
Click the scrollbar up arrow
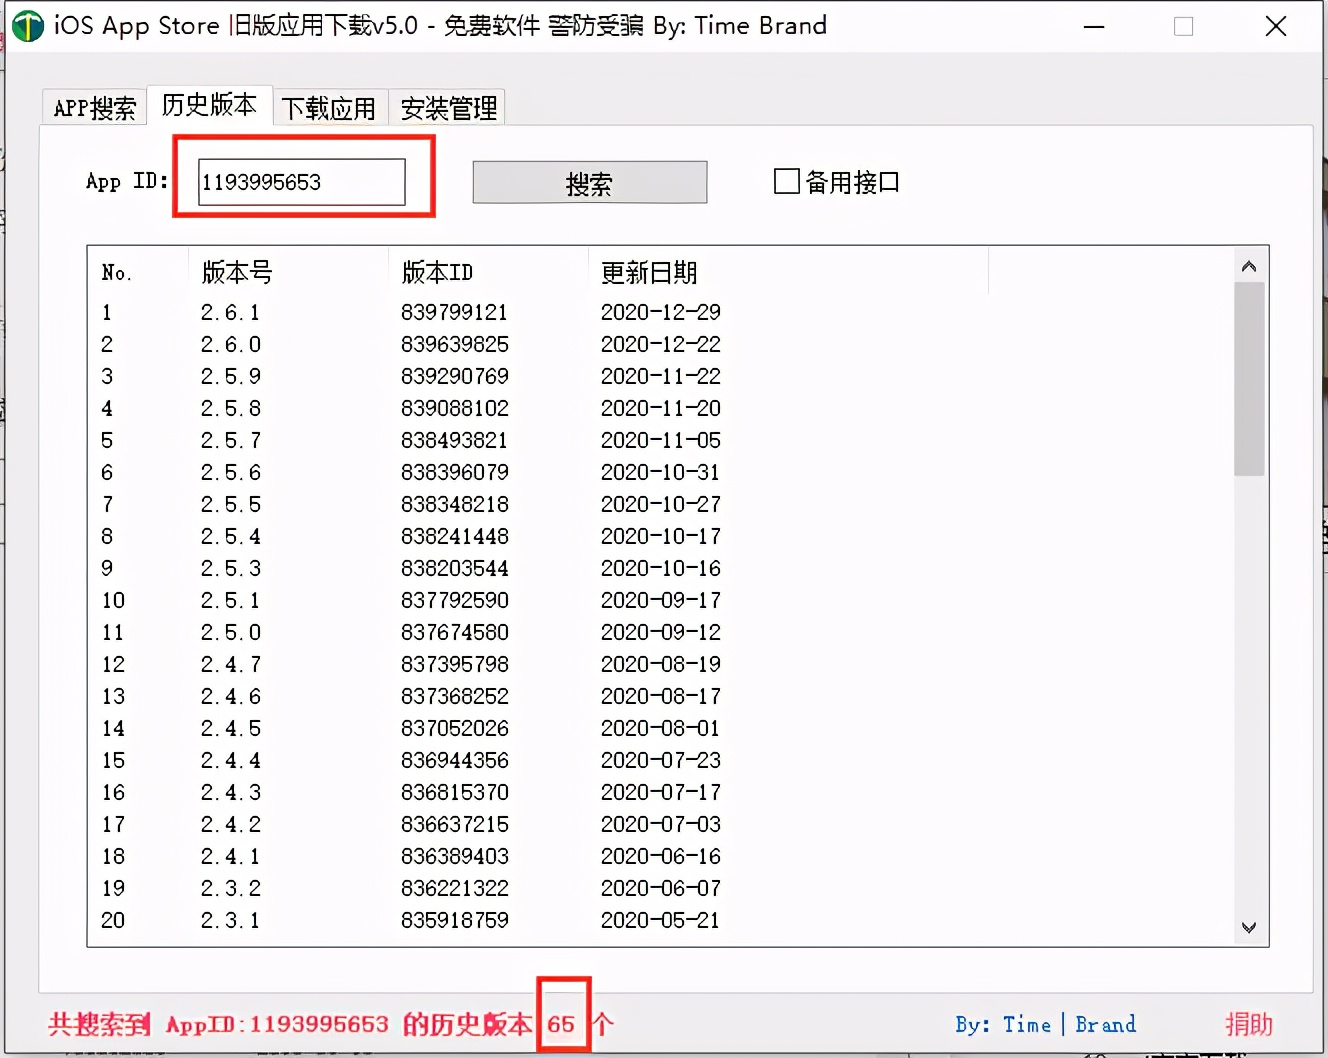(x=1248, y=266)
